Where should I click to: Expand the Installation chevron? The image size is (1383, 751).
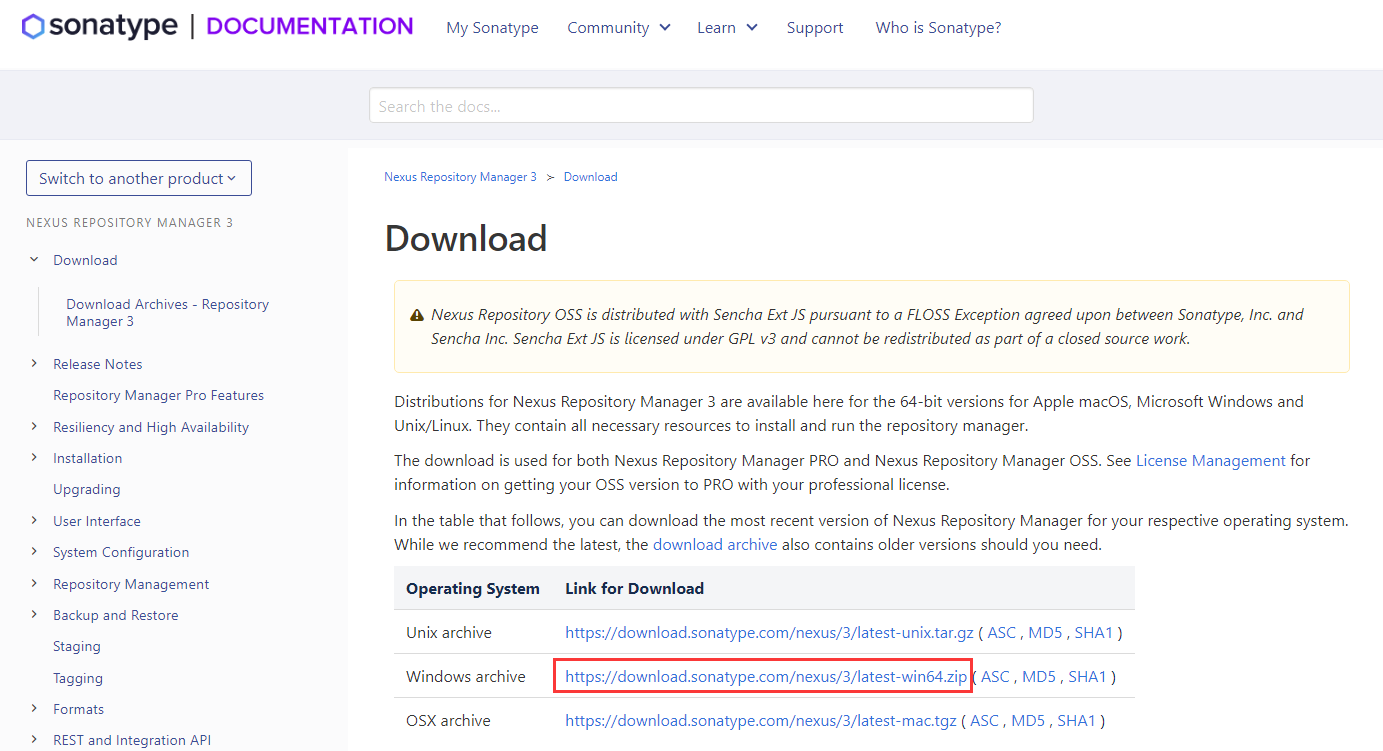pyautogui.click(x=34, y=458)
